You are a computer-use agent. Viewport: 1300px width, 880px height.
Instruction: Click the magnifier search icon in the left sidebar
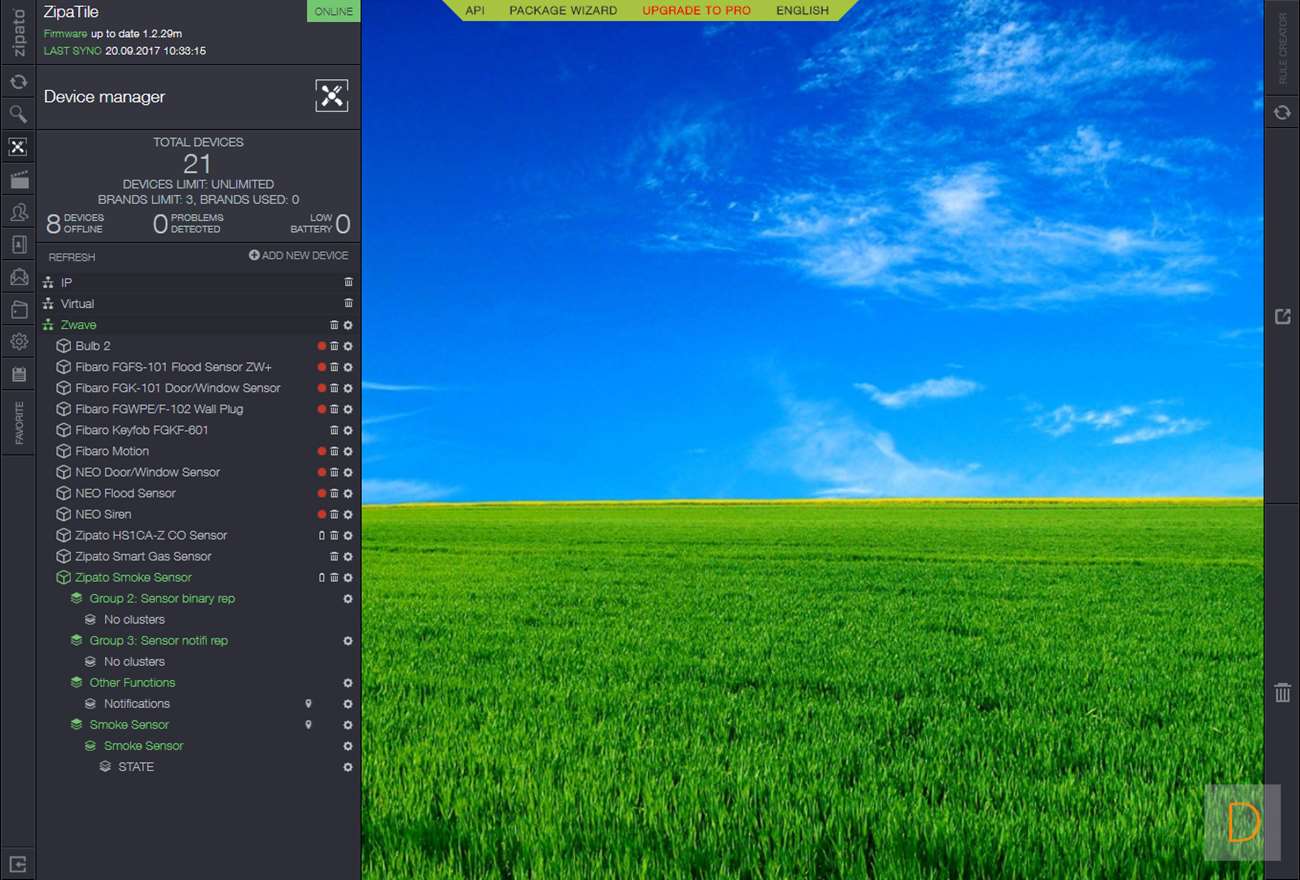coord(18,114)
